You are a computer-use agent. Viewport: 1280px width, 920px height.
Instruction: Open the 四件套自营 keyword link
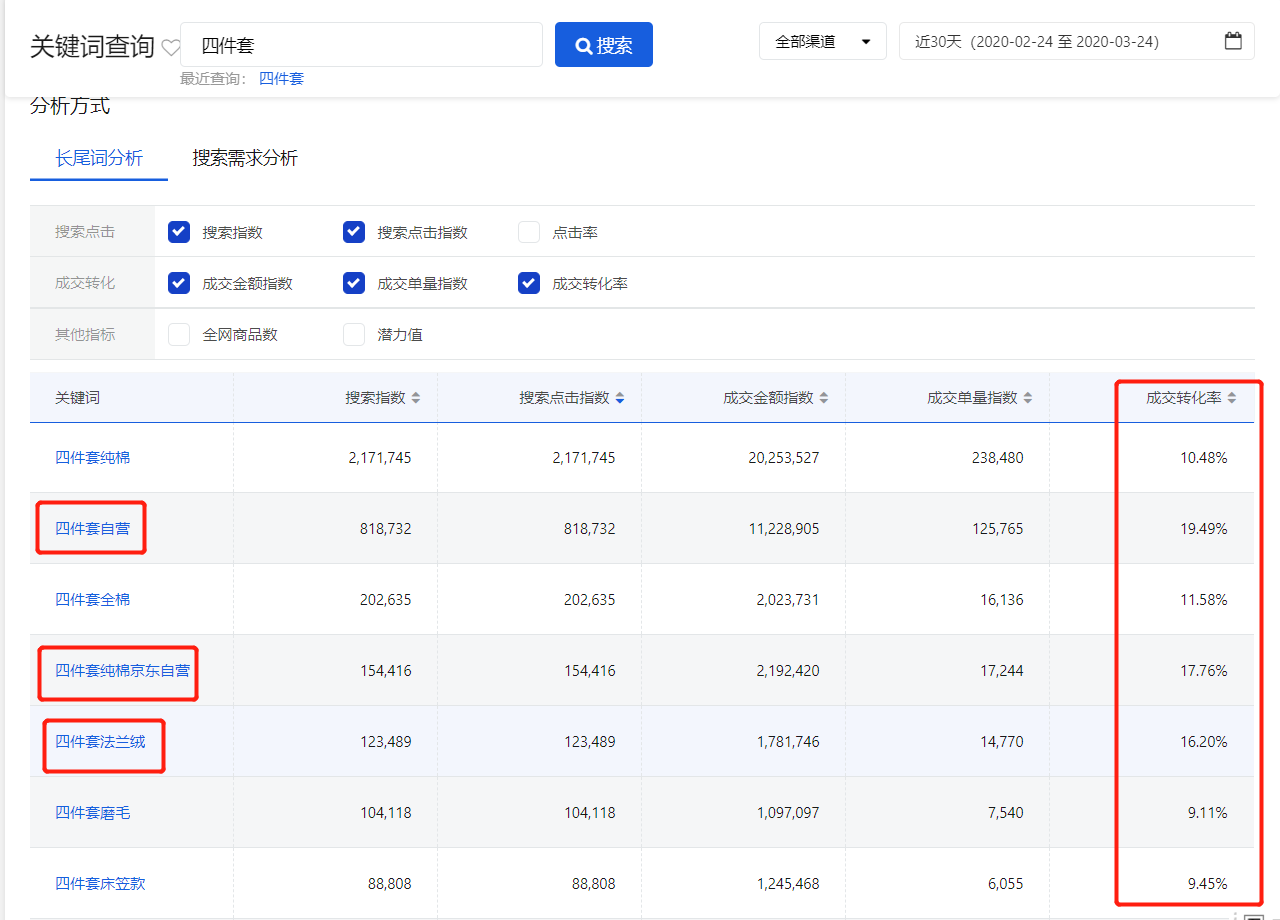click(92, 528)
